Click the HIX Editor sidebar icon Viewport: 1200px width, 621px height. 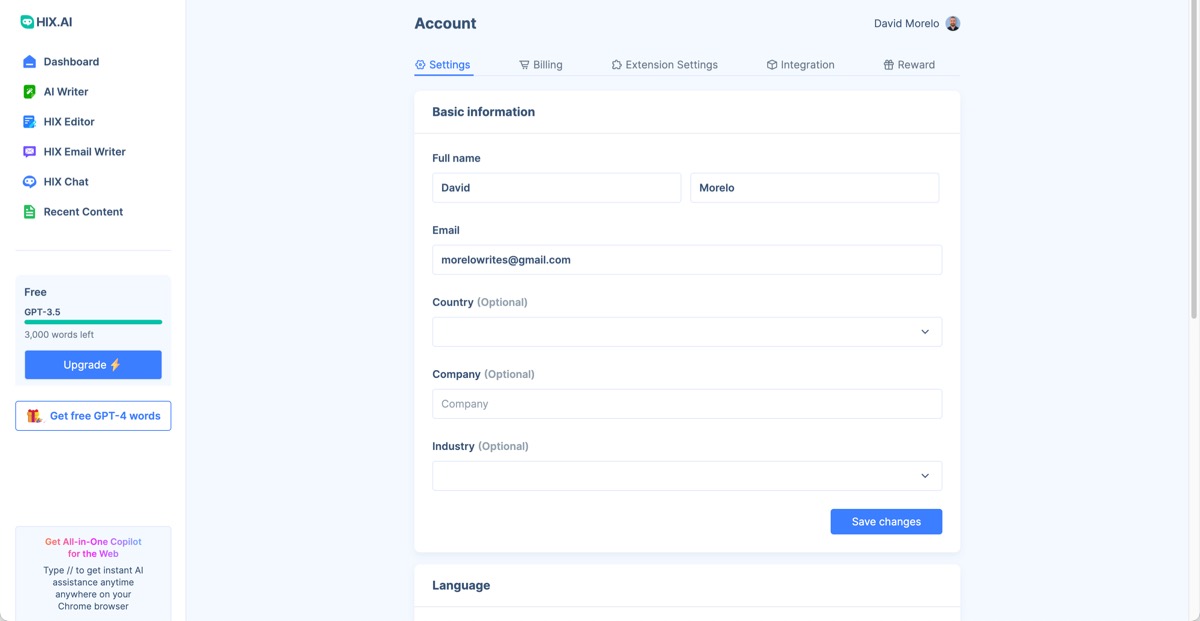click(x=29, y=122)
